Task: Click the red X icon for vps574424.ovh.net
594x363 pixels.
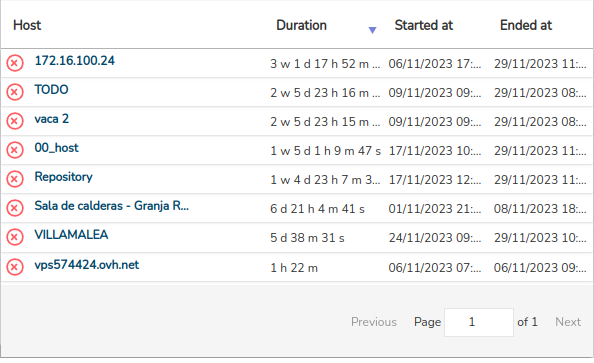Action: [15, 267]
